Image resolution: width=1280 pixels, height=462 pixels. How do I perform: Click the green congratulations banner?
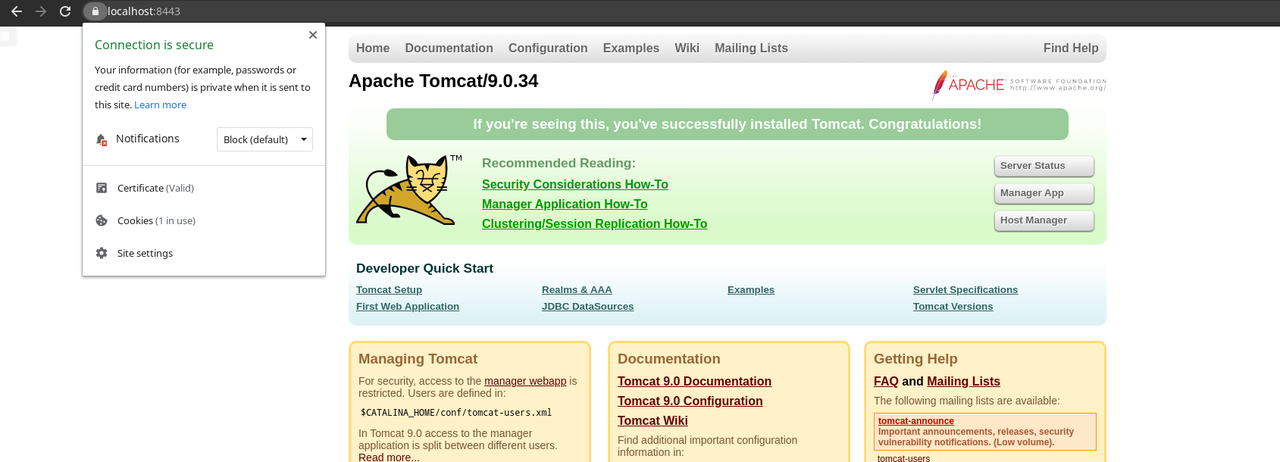click(727, 124)
